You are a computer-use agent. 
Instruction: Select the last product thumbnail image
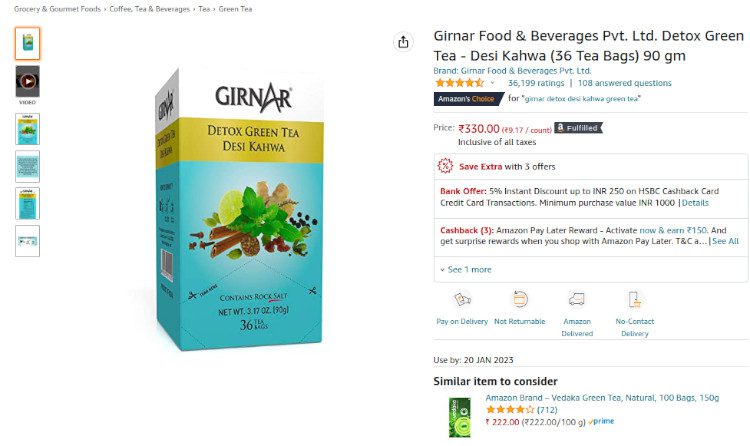tap(28, 241)
